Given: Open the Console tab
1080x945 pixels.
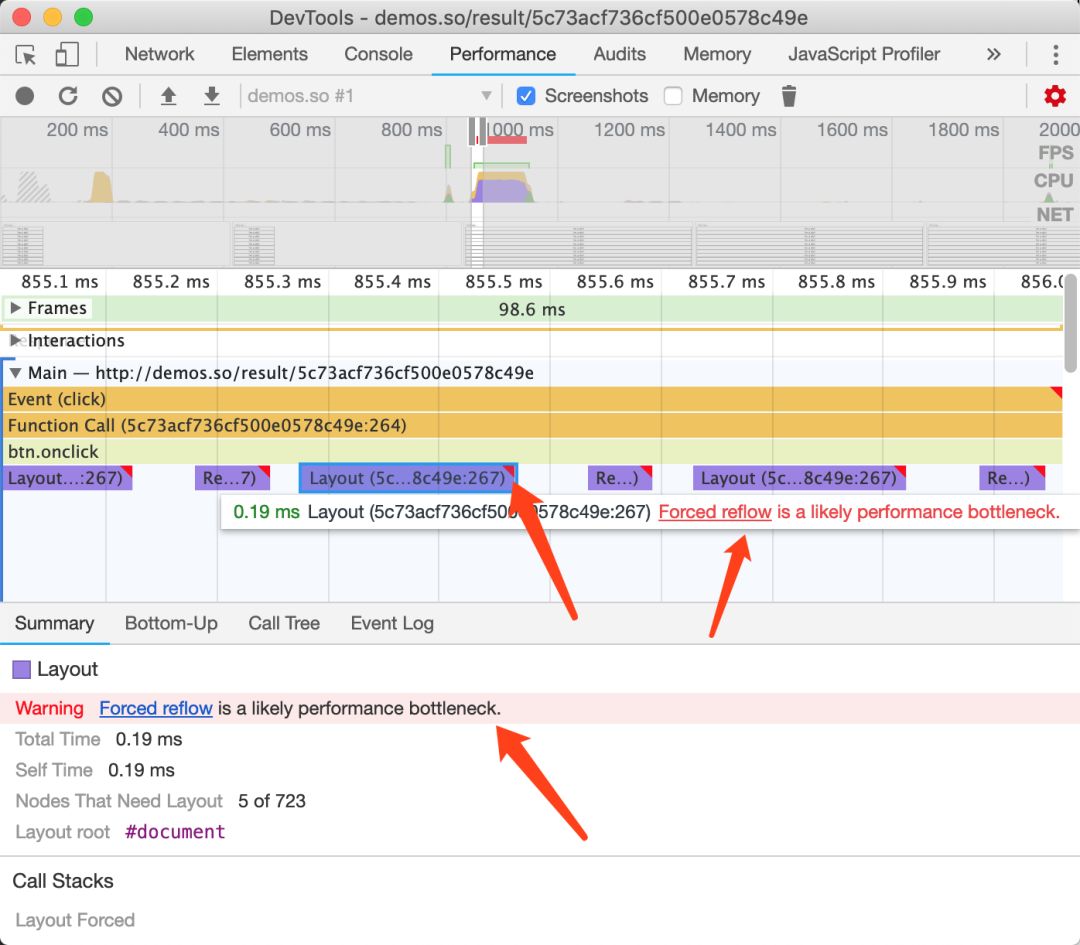Looking at the screenshot, I should (x=378, y=54).
